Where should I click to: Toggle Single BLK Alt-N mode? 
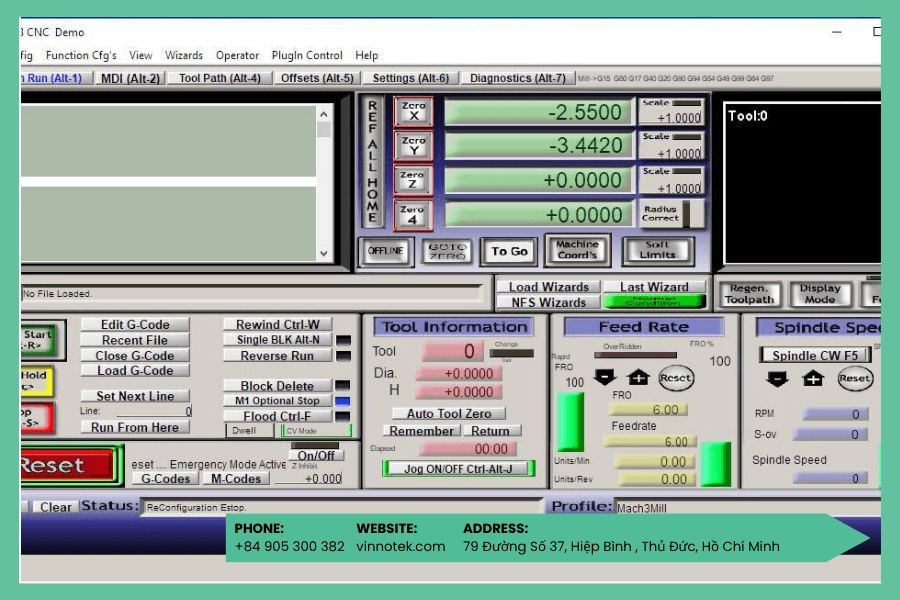pyautogui.click(x=278, y=340)
